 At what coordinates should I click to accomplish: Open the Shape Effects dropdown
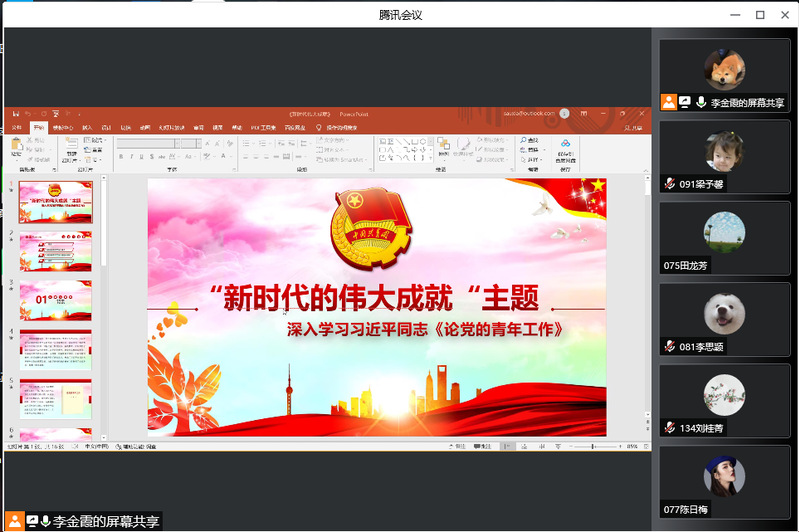click(491, 159)
